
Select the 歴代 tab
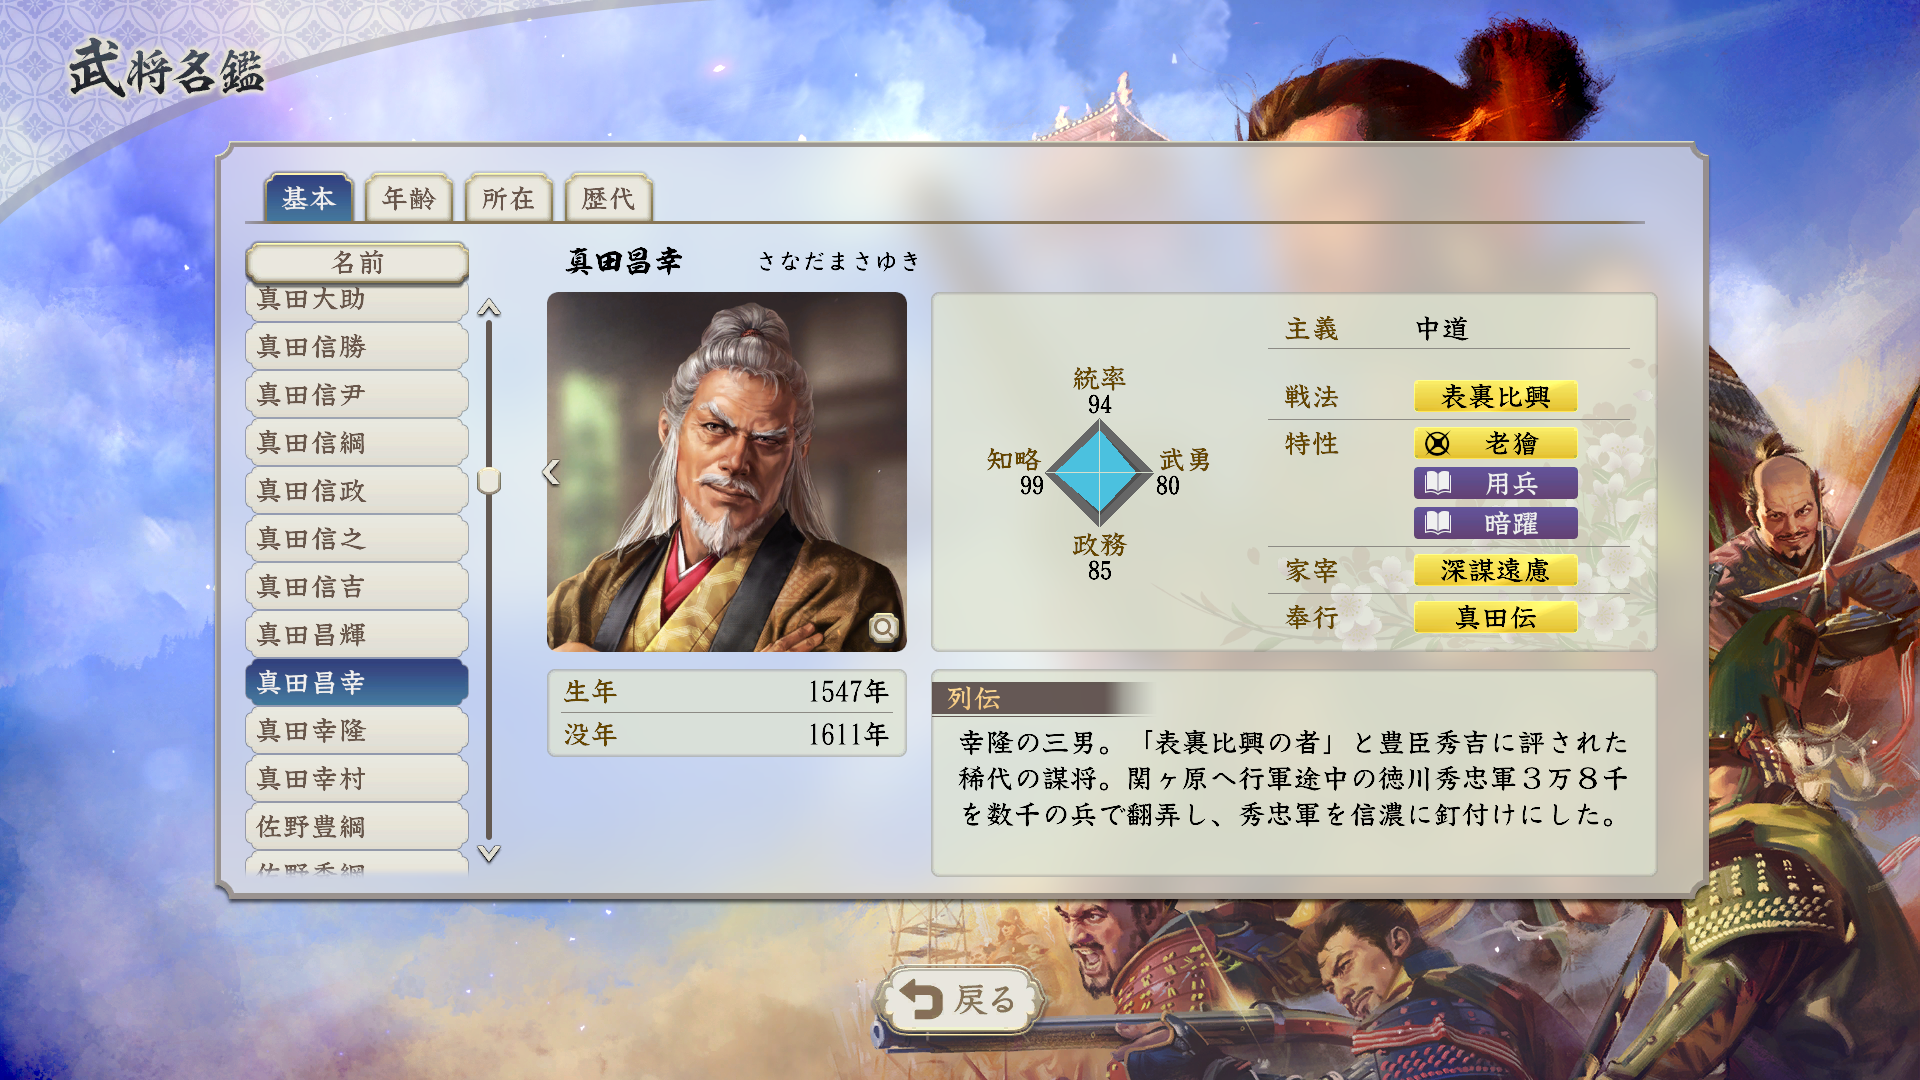point(608,198)
